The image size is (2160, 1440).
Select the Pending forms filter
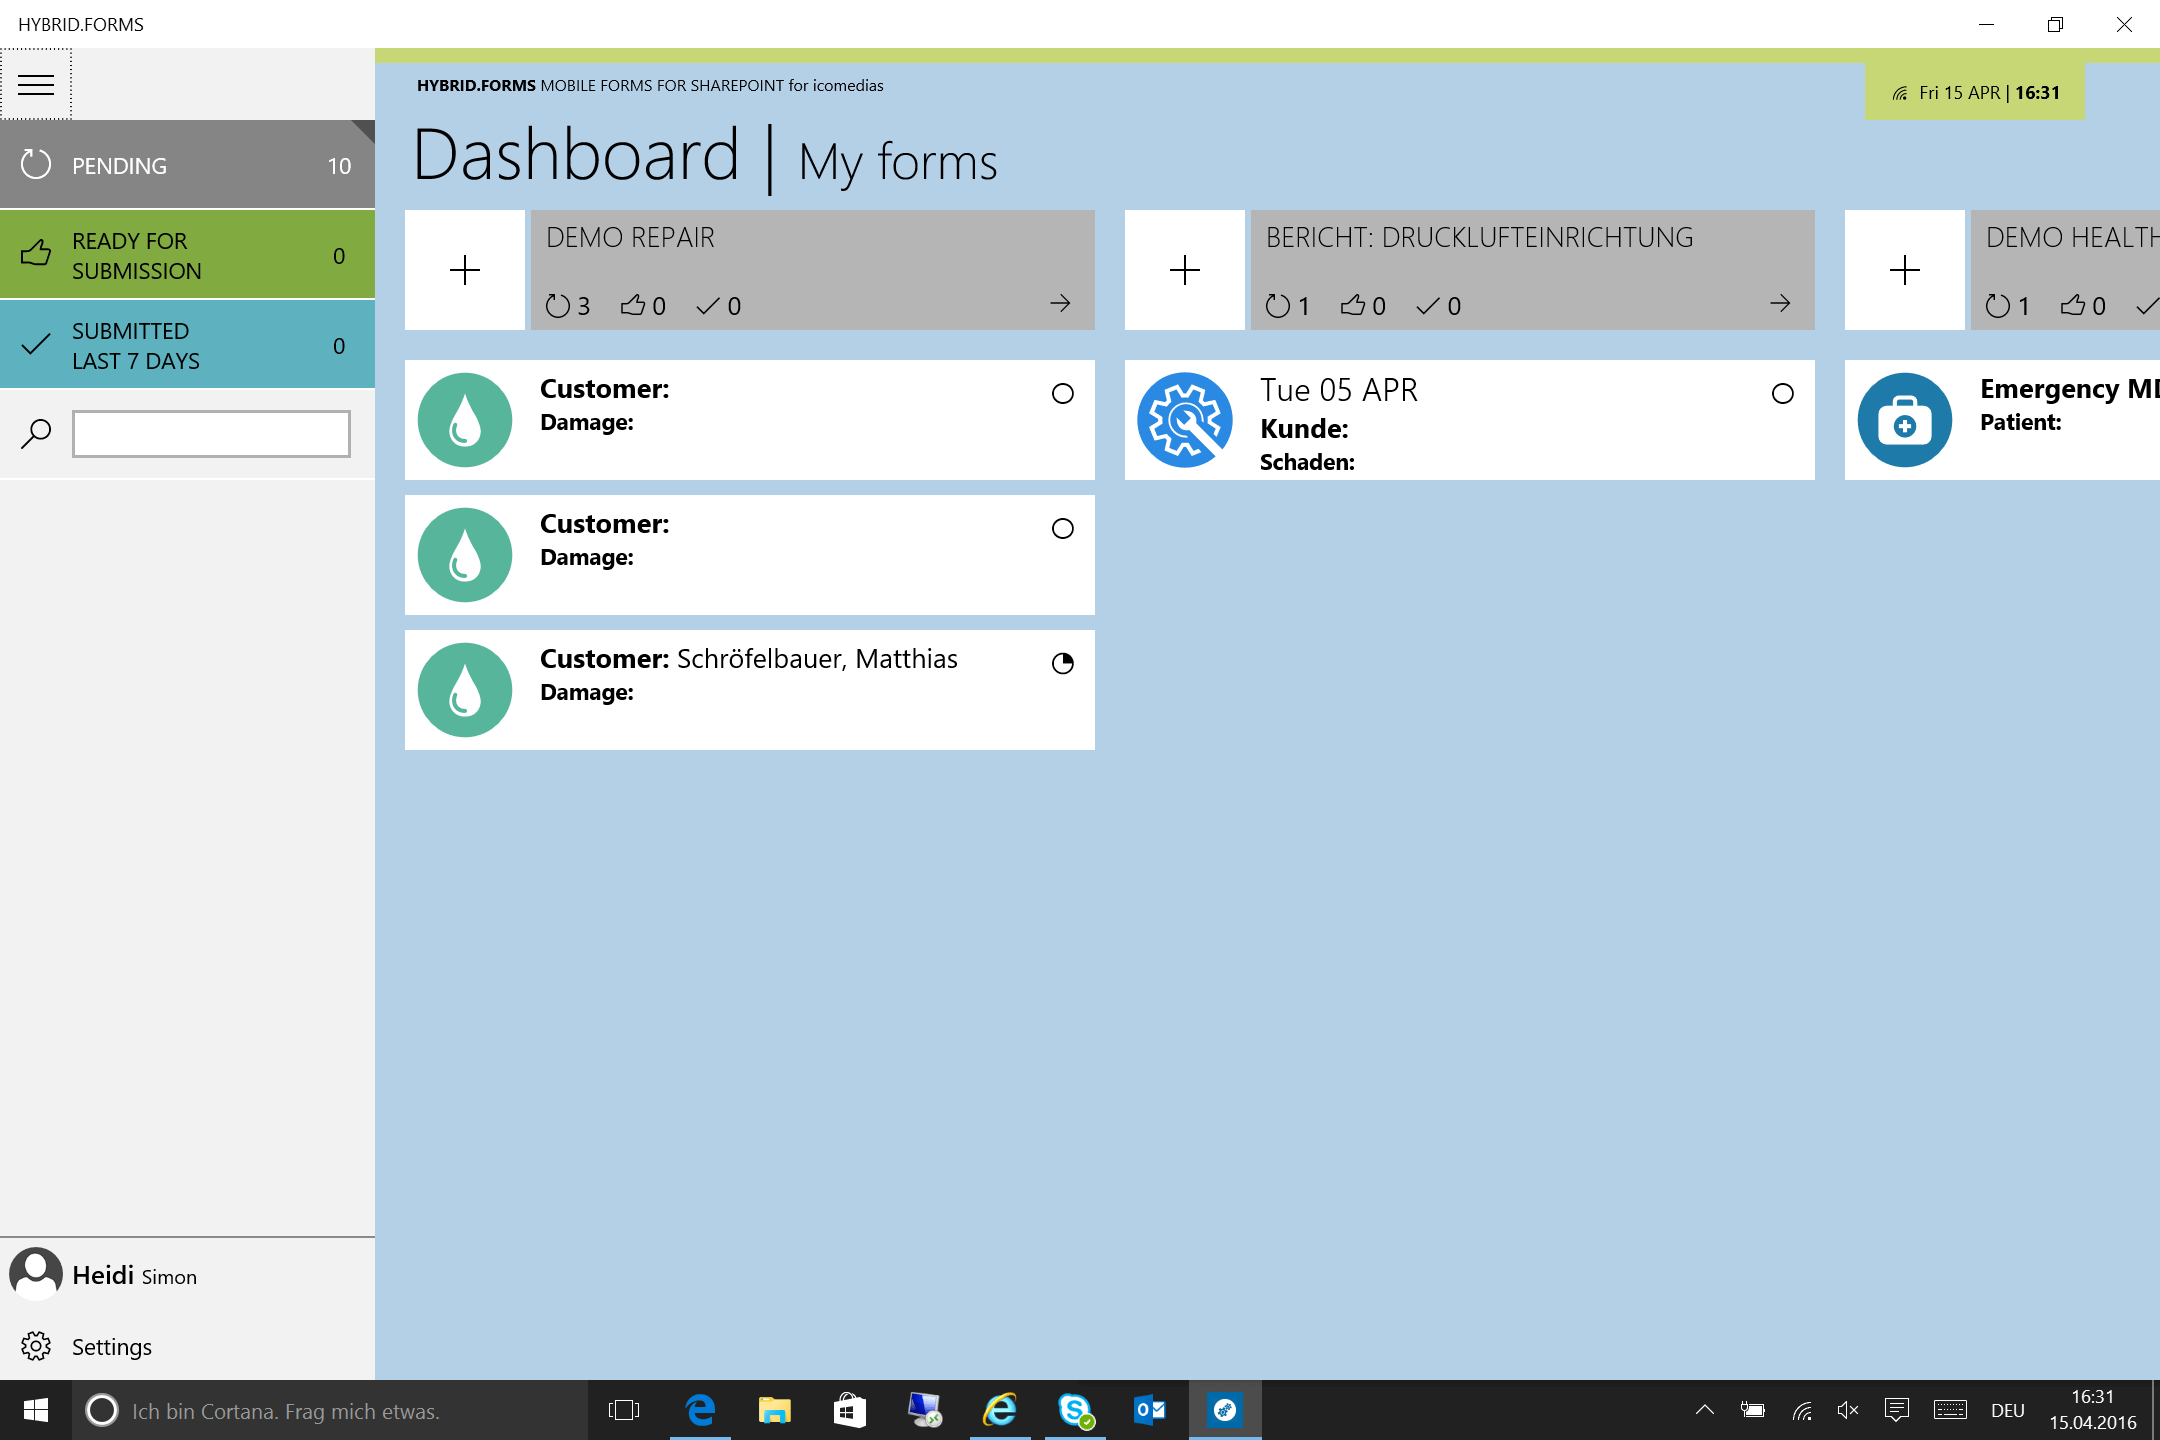pos(187,165)
